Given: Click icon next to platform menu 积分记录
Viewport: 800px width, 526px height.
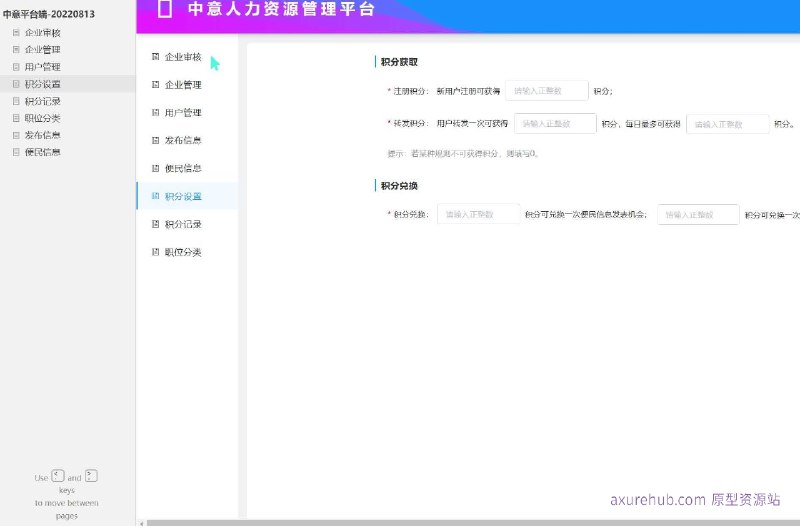Looking at the screenshot, I should tap(156, 224).
